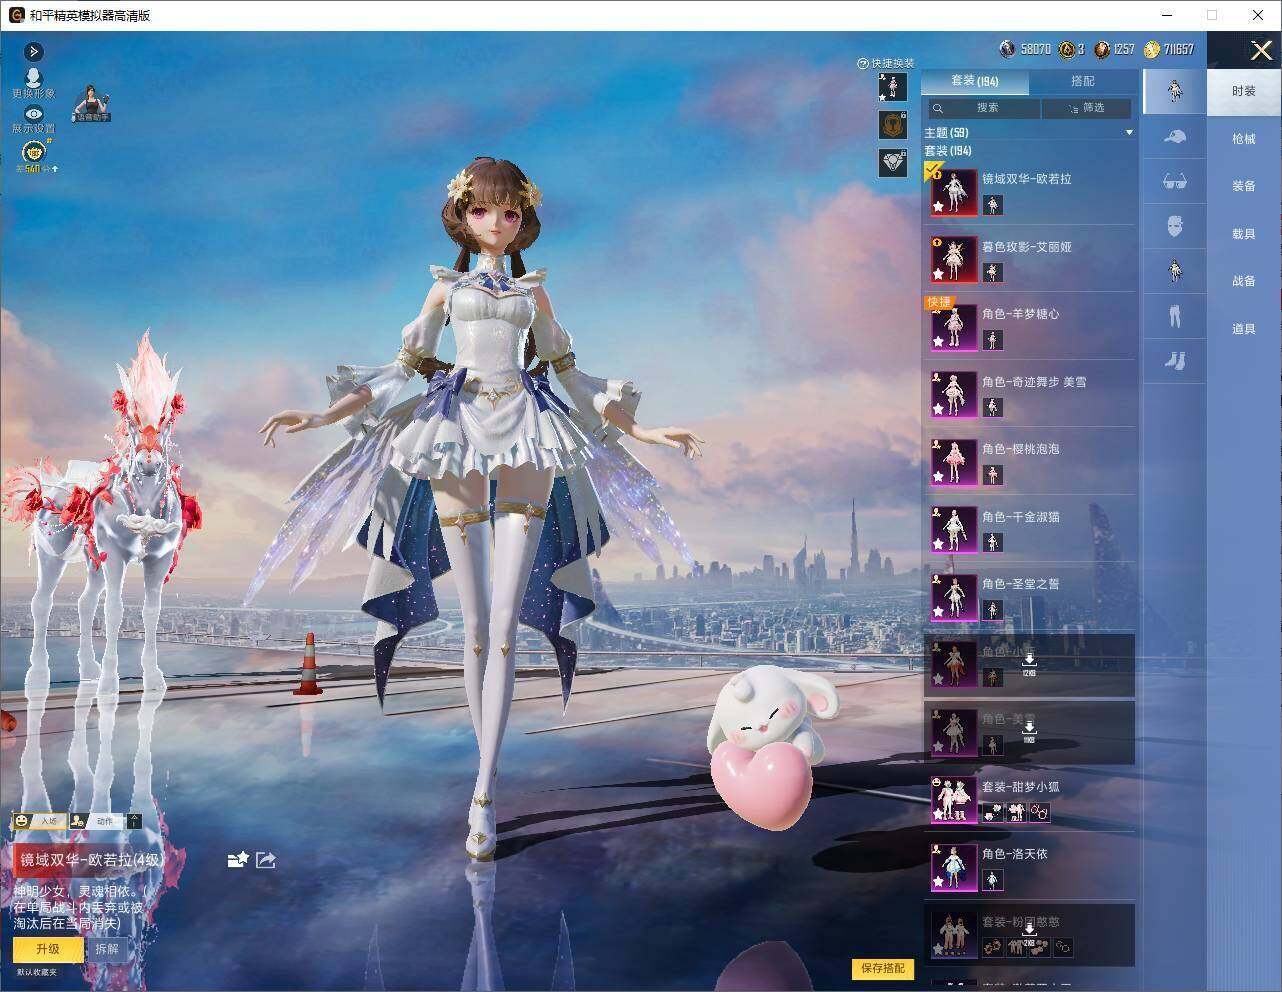Click the share arrow icon
The width and height of the screenshot is (1282, 992).
pyautogui.click(x=266, y=859)
